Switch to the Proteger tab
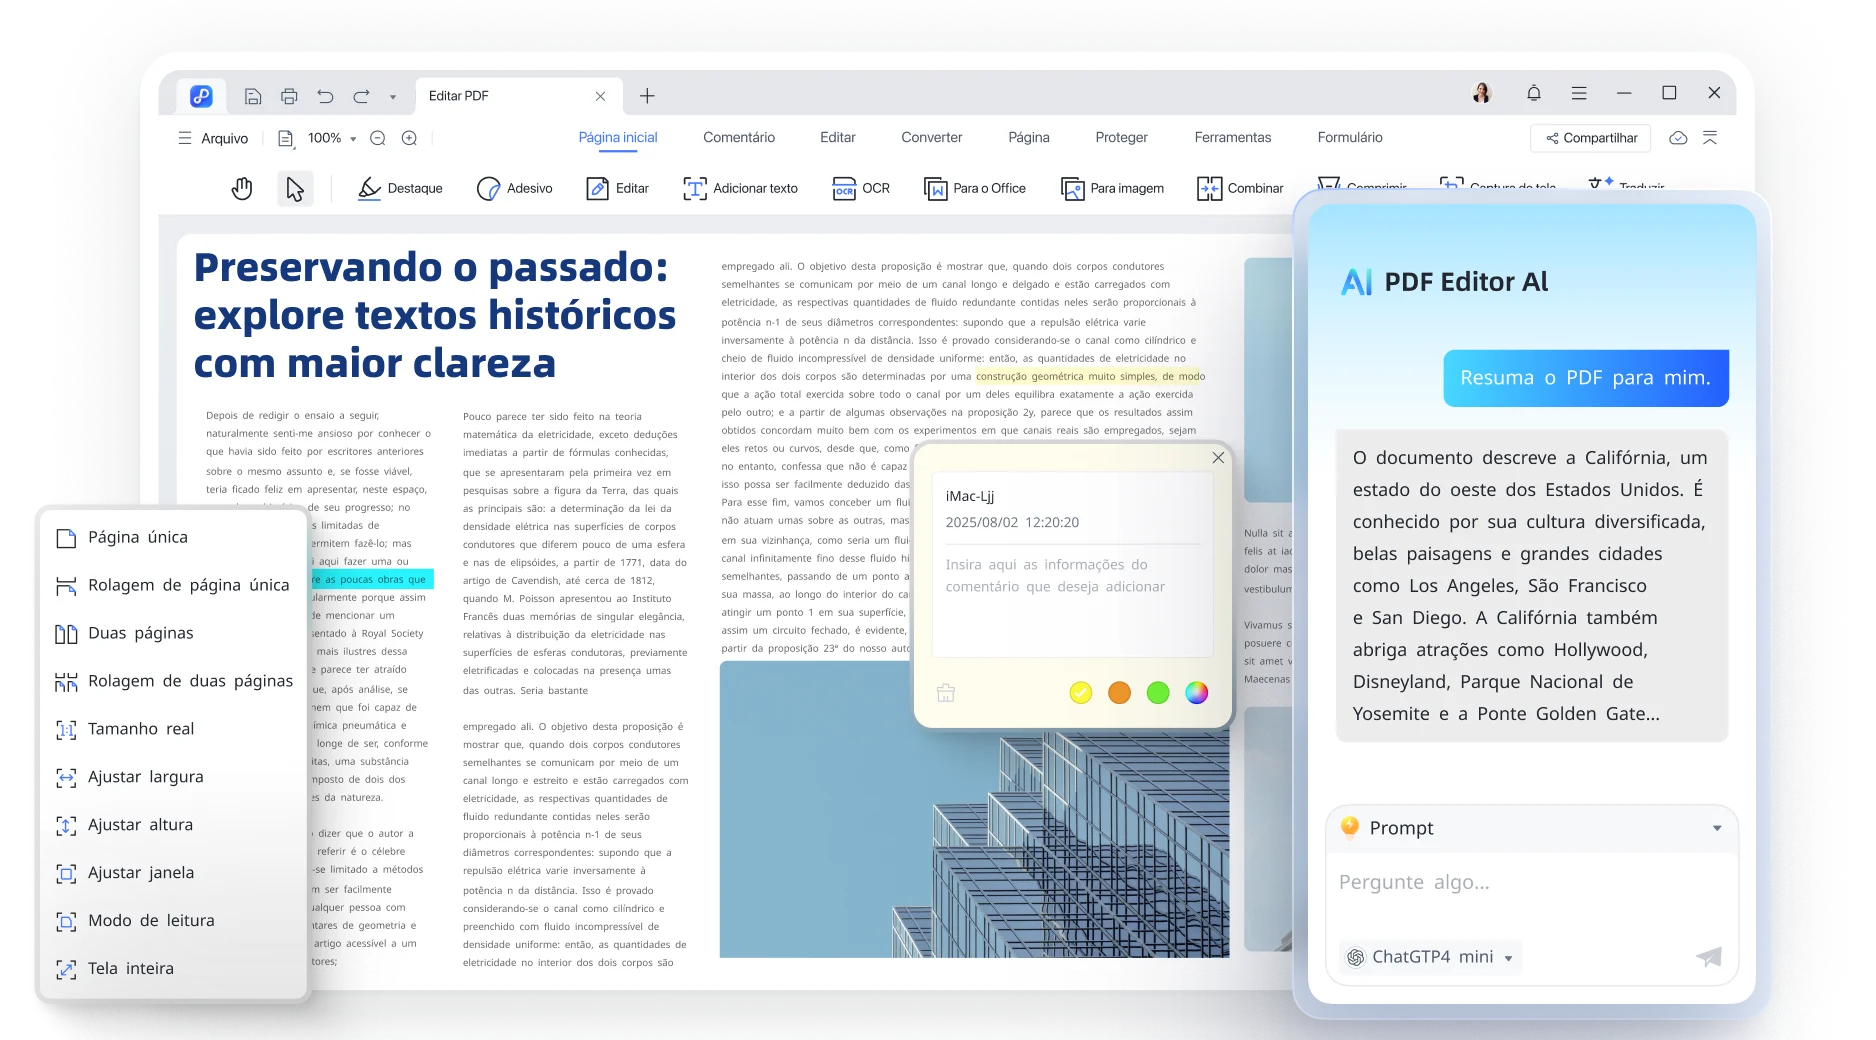Screen dimensions: 1876x1040 (1122, 137)
